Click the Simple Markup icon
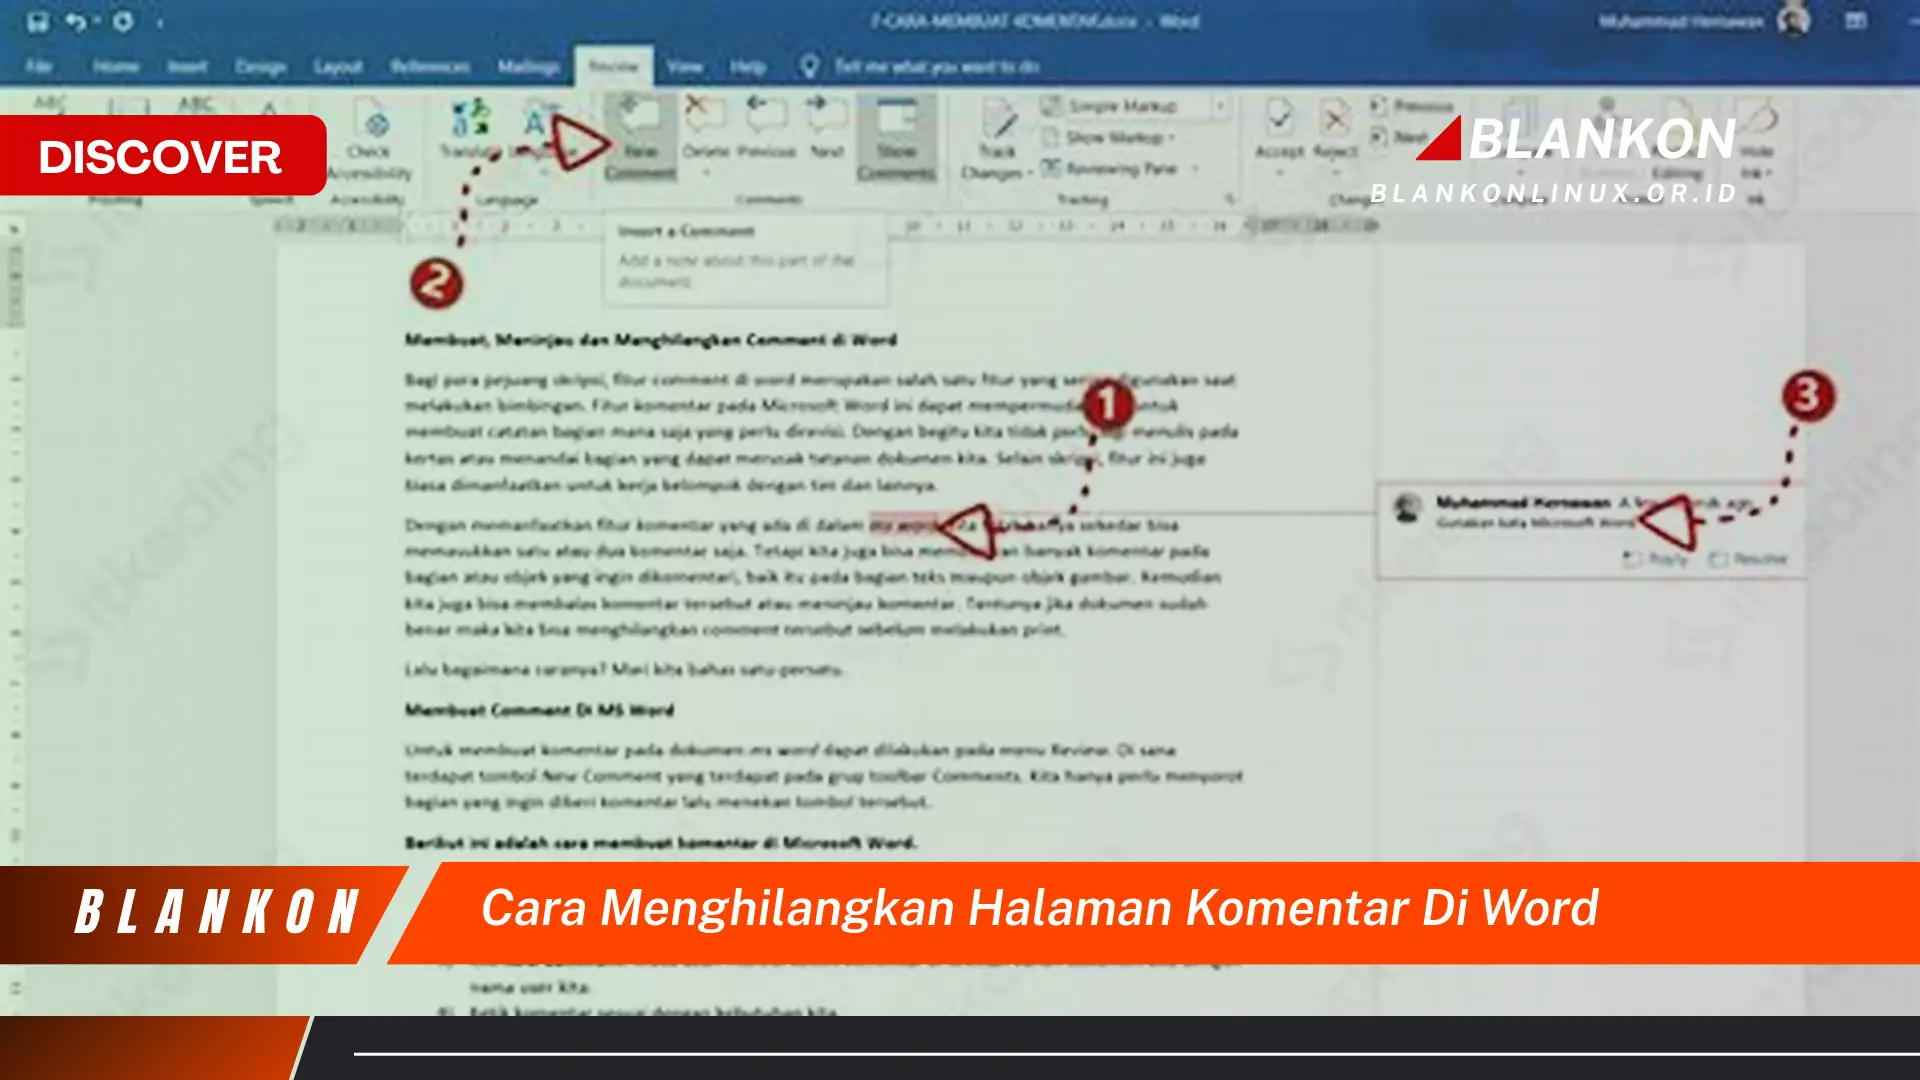The height and width of the screenshot is (1080, 1920). click(1050, 105)
